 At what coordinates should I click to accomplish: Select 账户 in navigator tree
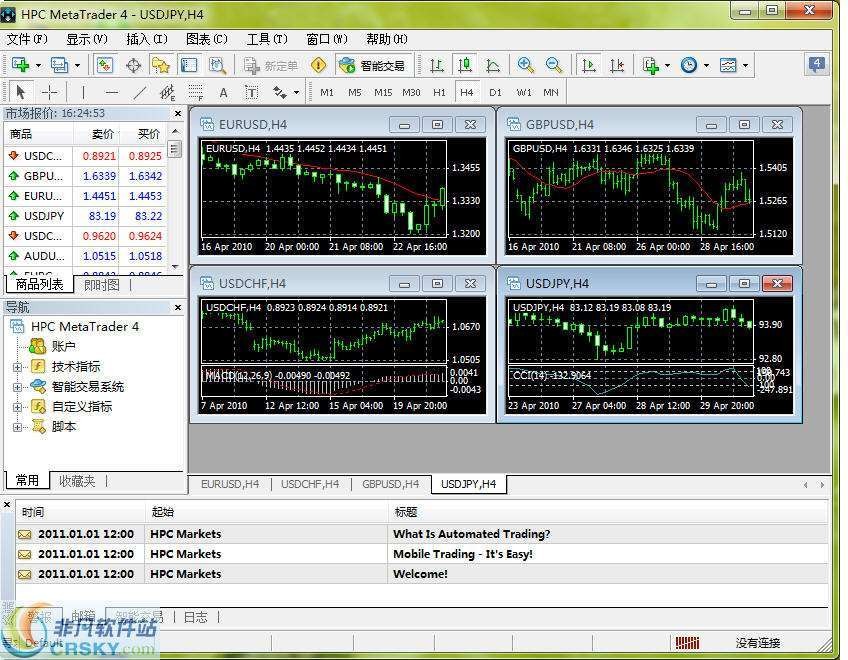pyautogui.click(x=63, y=346)
